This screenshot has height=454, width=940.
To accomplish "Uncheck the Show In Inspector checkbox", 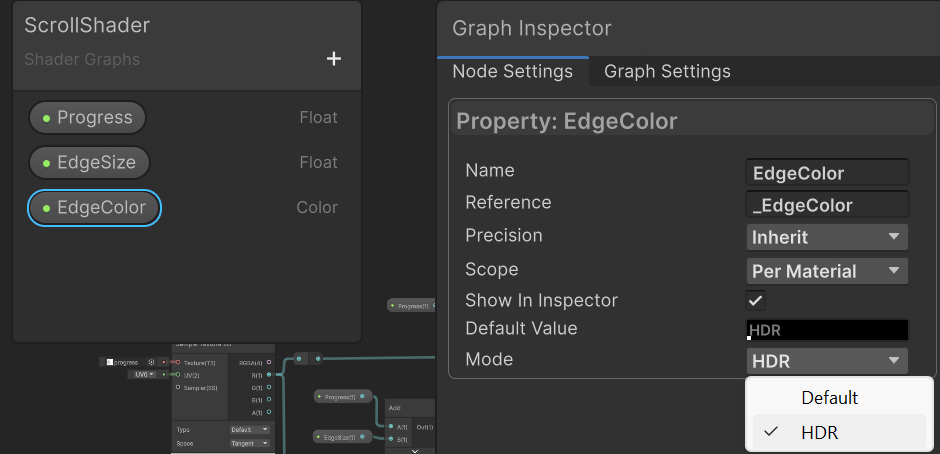I will click(755, 300).
